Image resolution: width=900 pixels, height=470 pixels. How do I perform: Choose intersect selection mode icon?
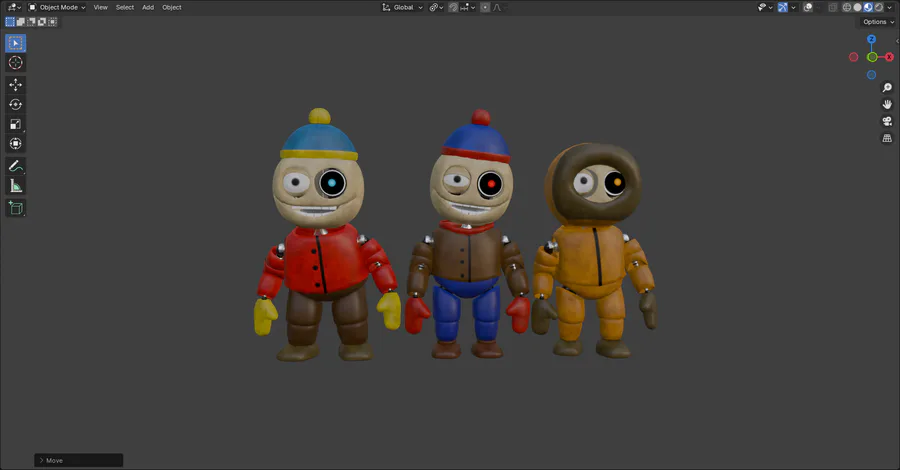point(52,22)
